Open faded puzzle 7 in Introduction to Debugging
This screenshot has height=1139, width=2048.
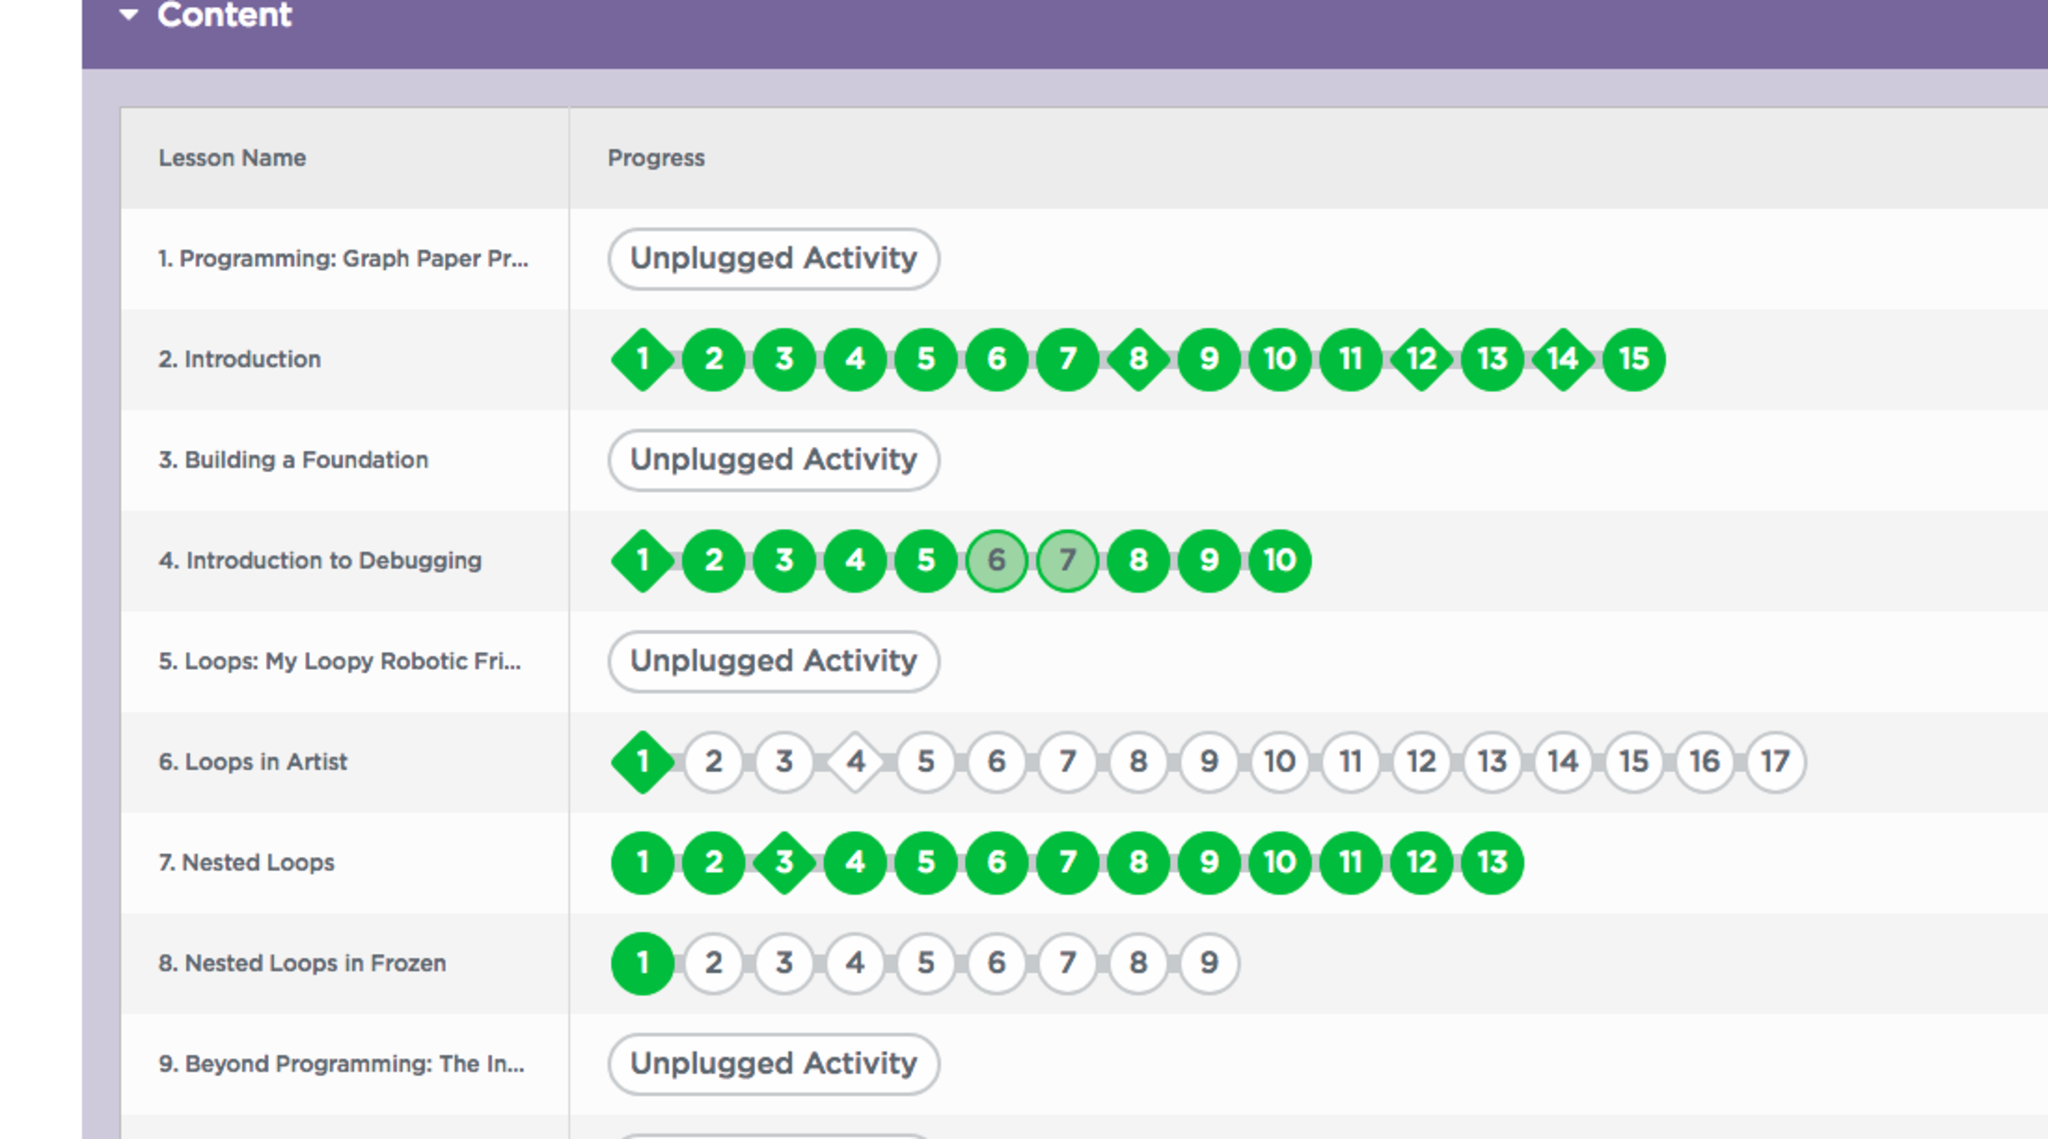pyautogui.click(x=1067, y=560)
